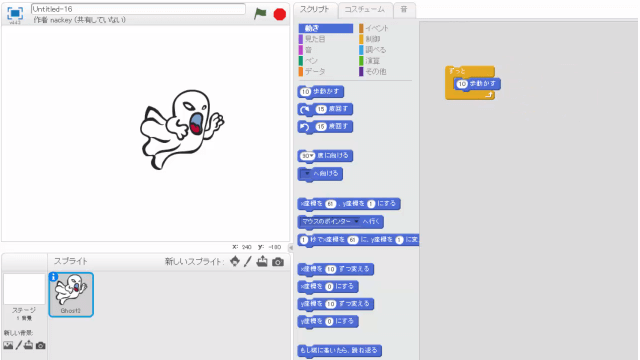
Task: Edit steps value in palette 10歩動かす block
Action: click(305, 92)
